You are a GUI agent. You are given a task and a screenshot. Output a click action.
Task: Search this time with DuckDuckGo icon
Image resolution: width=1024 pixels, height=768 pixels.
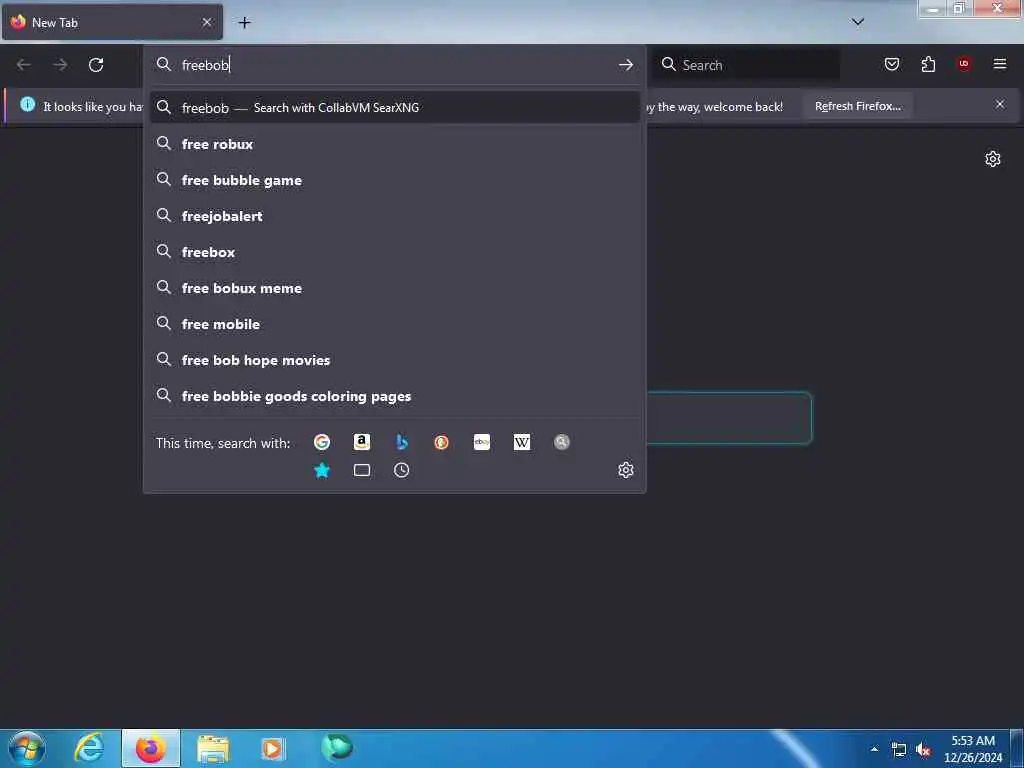441,442
